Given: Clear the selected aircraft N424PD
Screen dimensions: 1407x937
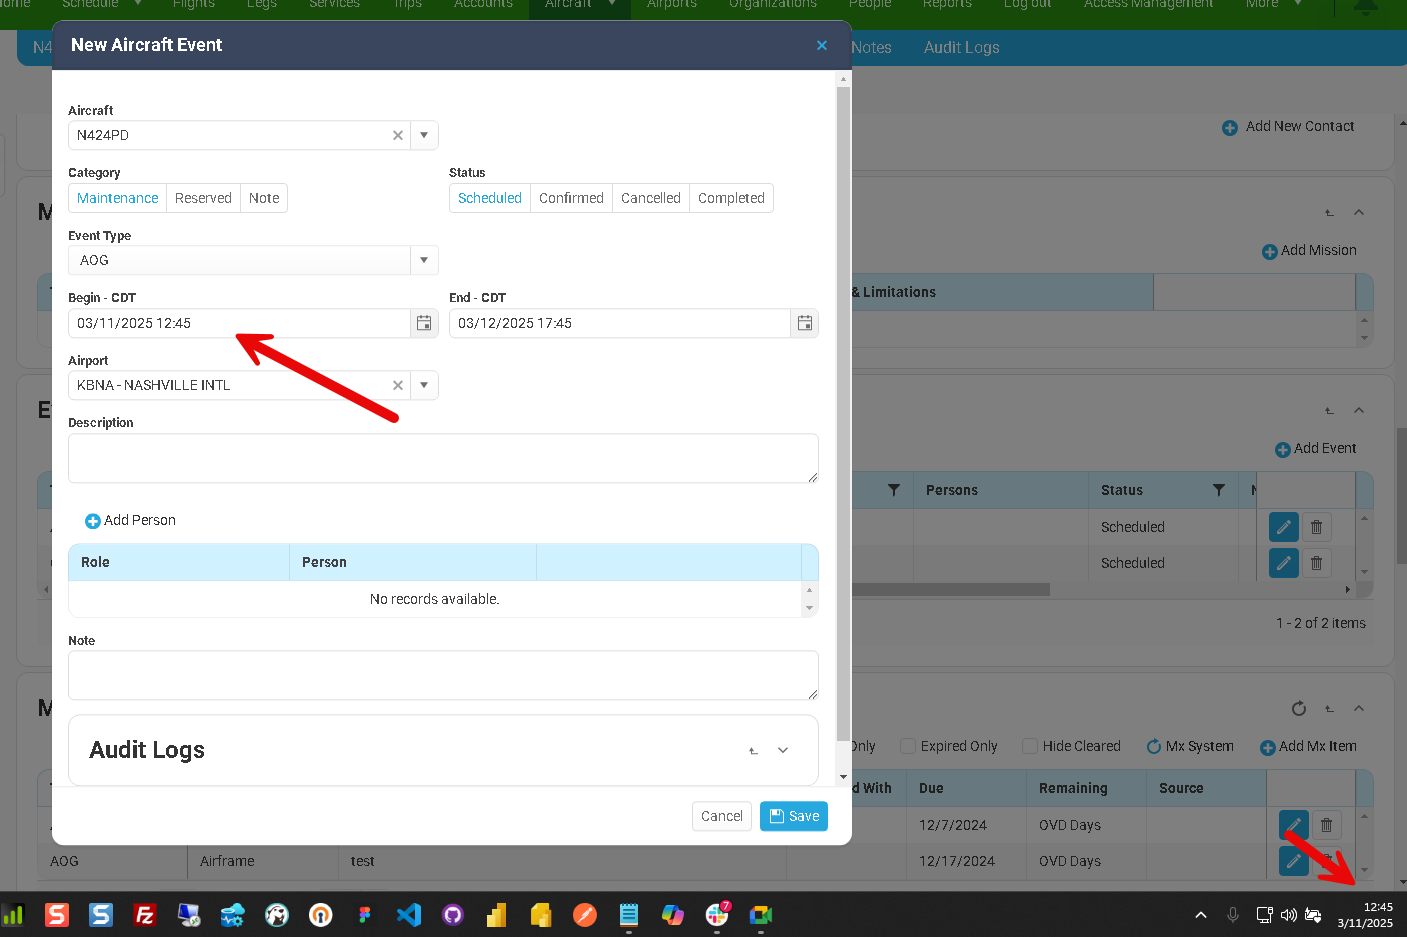Looking at the screenshot, I should tap(398, 135).
